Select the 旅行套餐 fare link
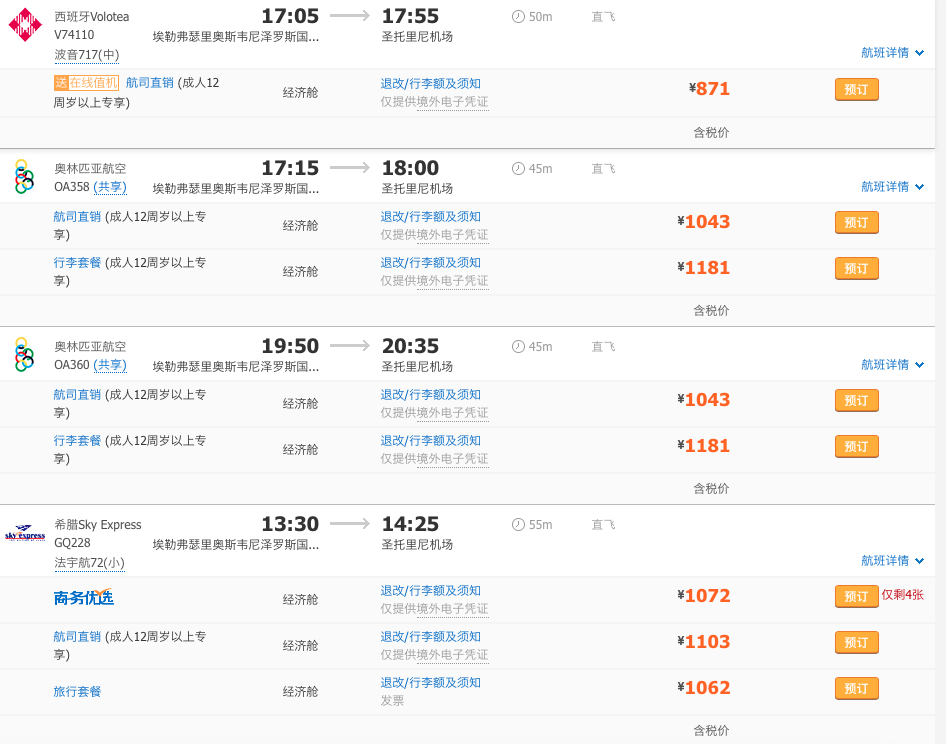The height and width of the screenshot is (744, 946). coord(77,691)
